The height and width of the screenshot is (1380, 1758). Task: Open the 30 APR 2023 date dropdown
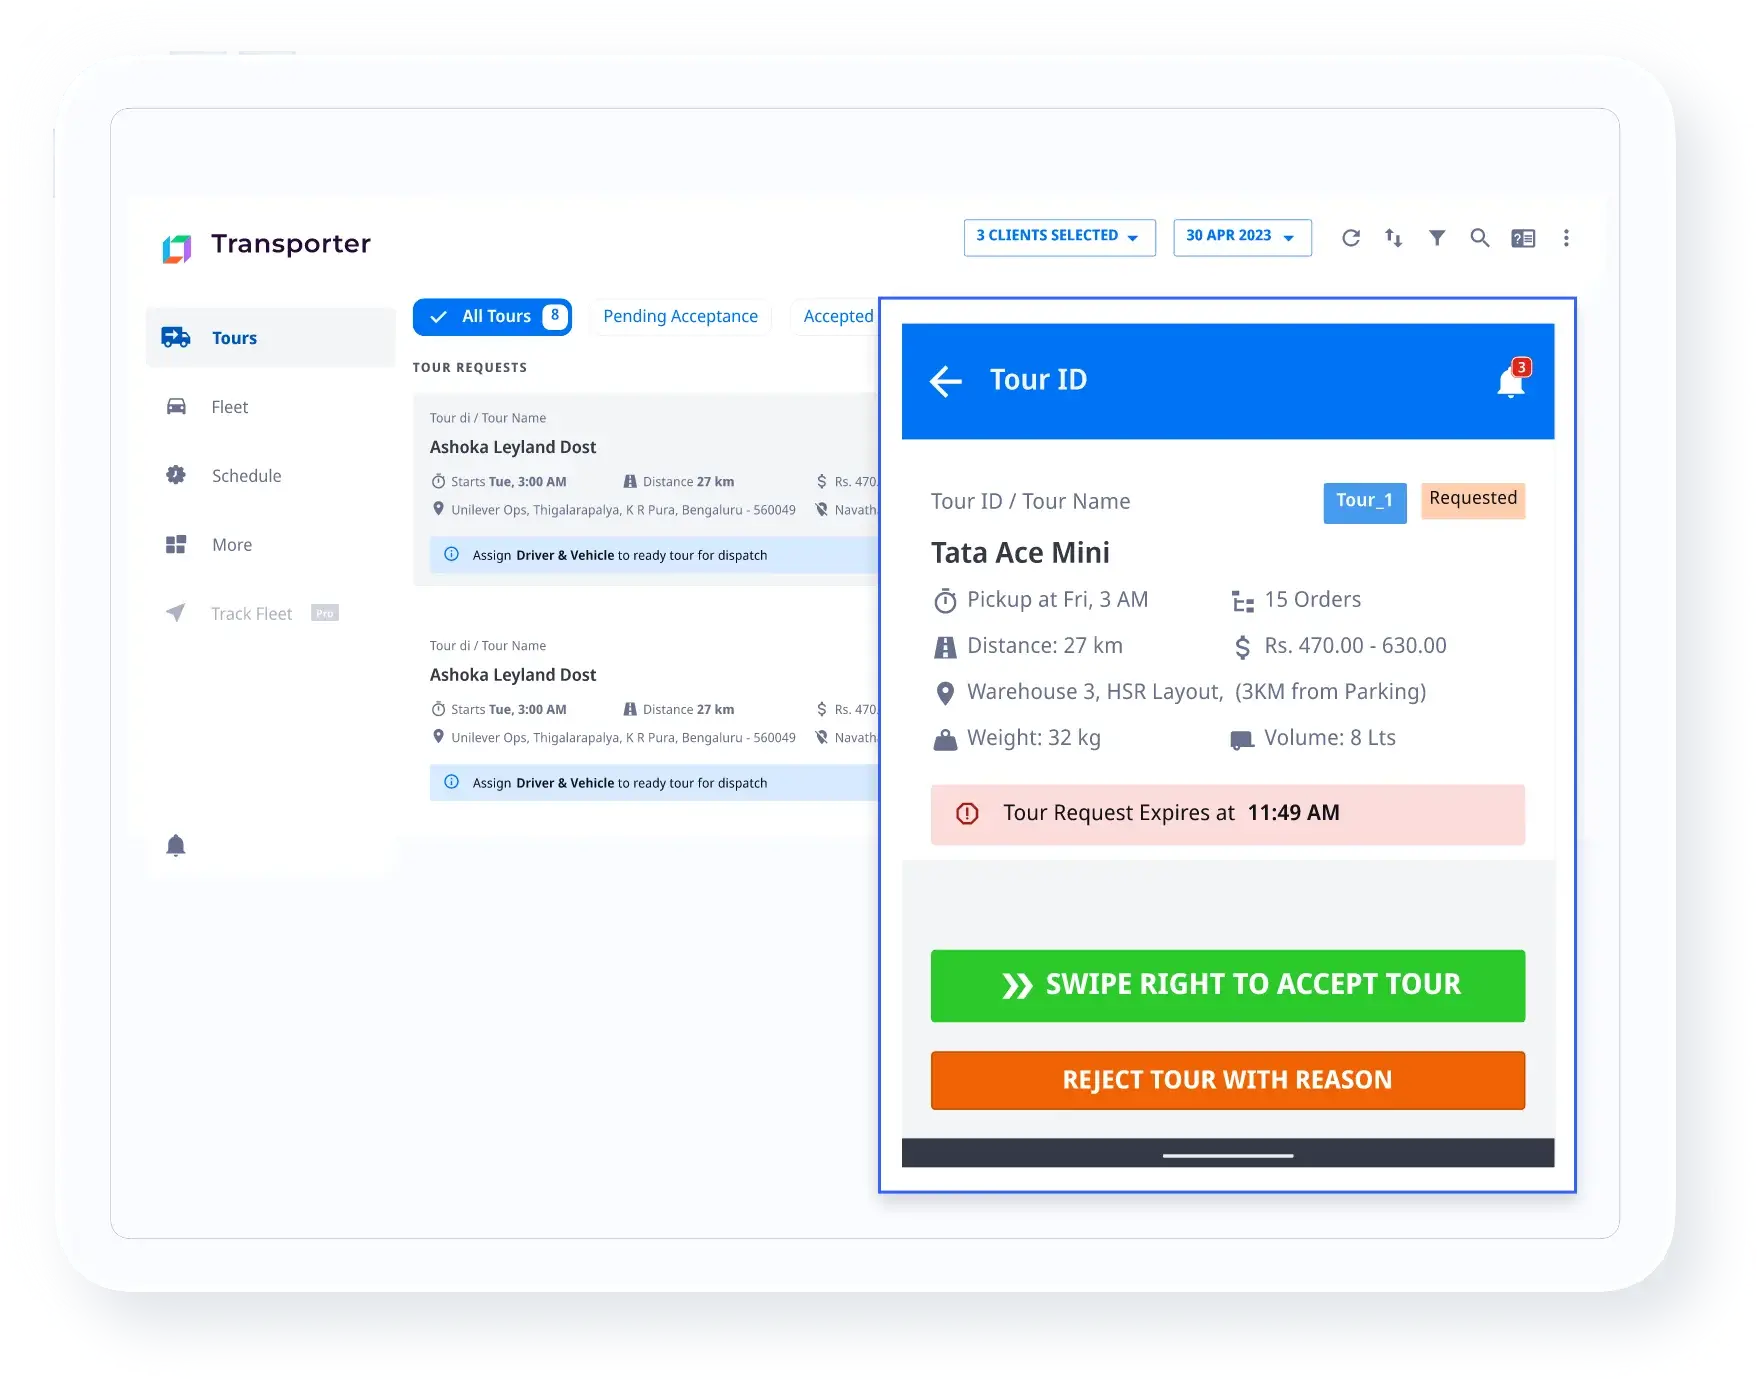pos(1241,237)
